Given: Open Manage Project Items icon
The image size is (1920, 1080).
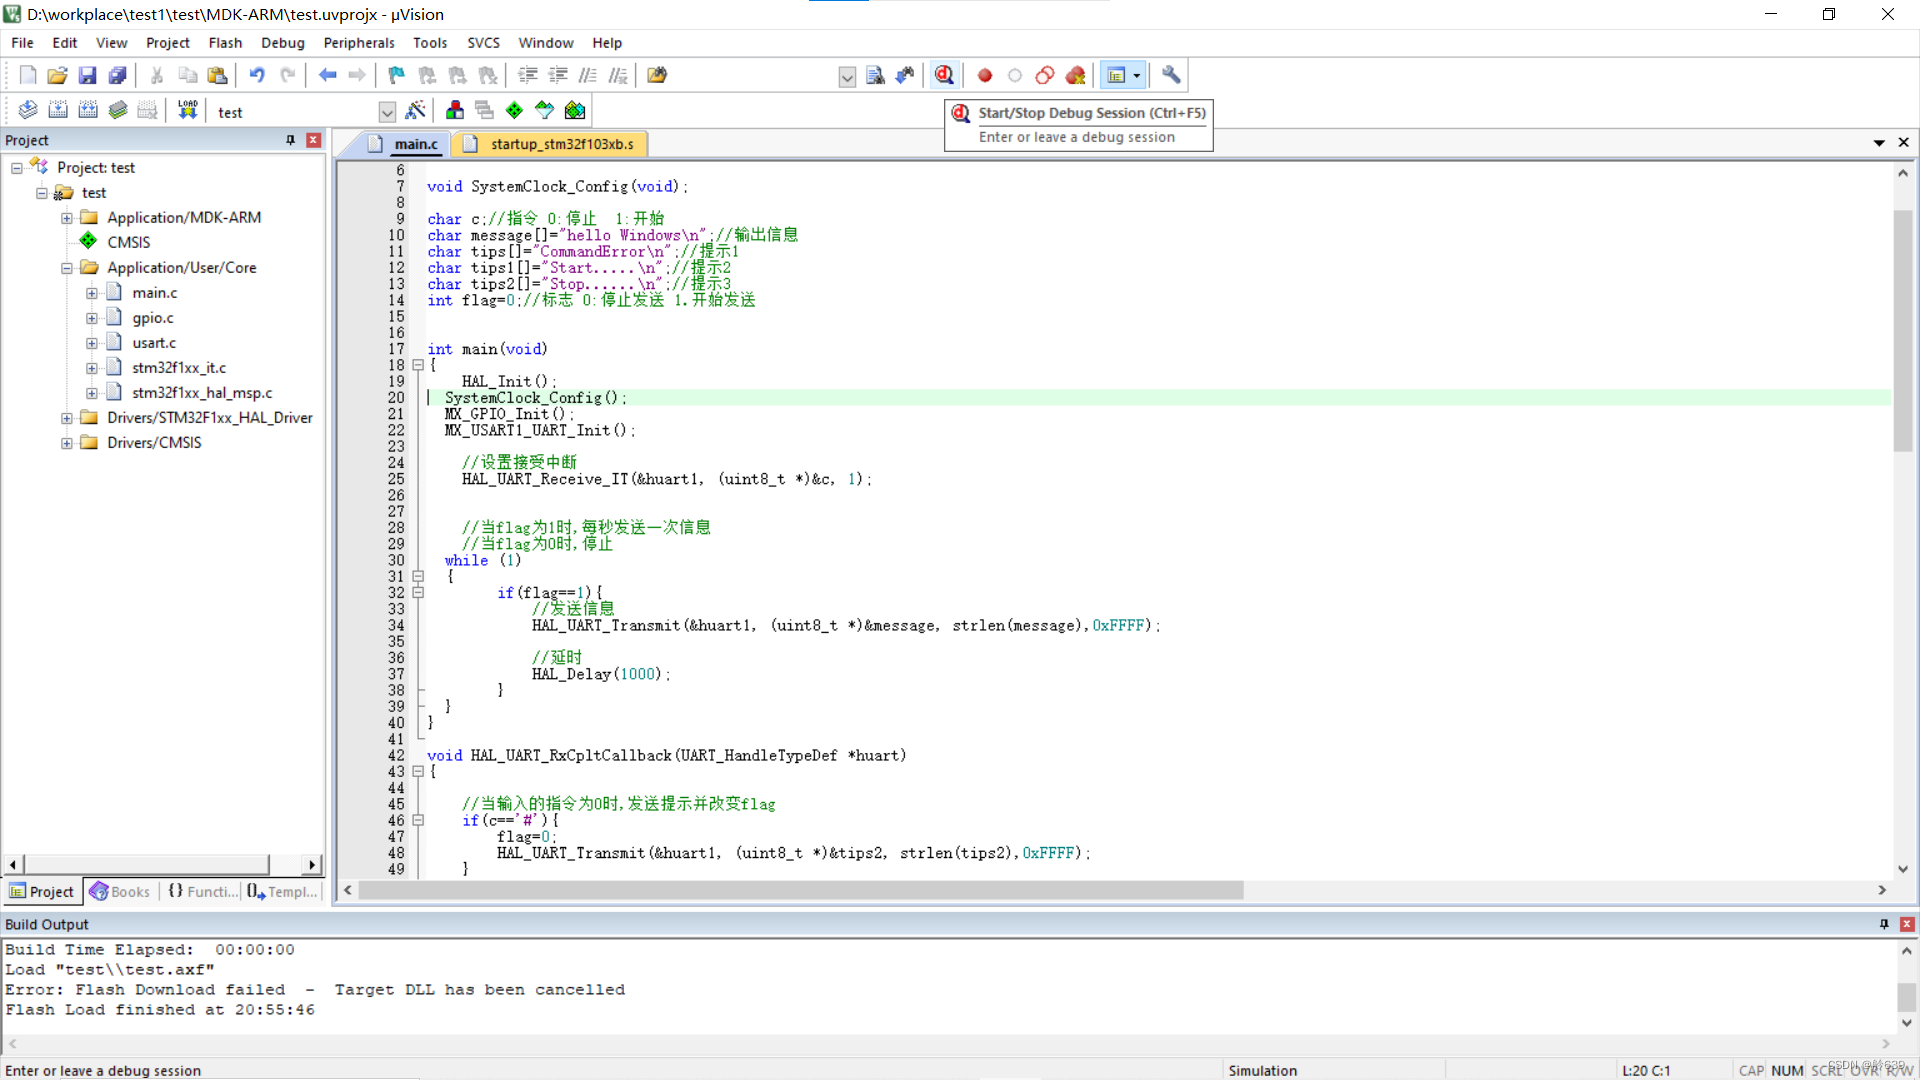Looking at the screenshot, I should click(x=455, y=110).
